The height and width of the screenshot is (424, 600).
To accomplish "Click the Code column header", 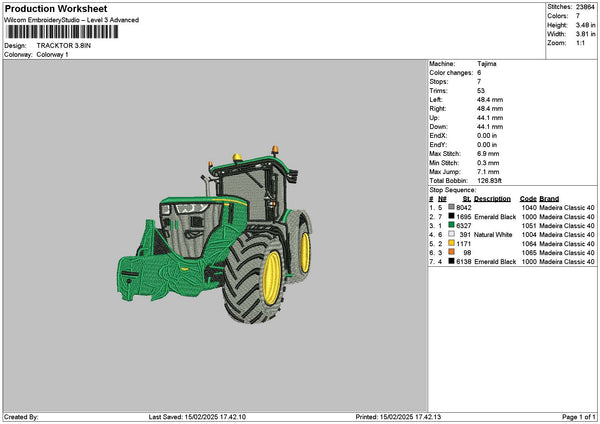I will (528, 198).
